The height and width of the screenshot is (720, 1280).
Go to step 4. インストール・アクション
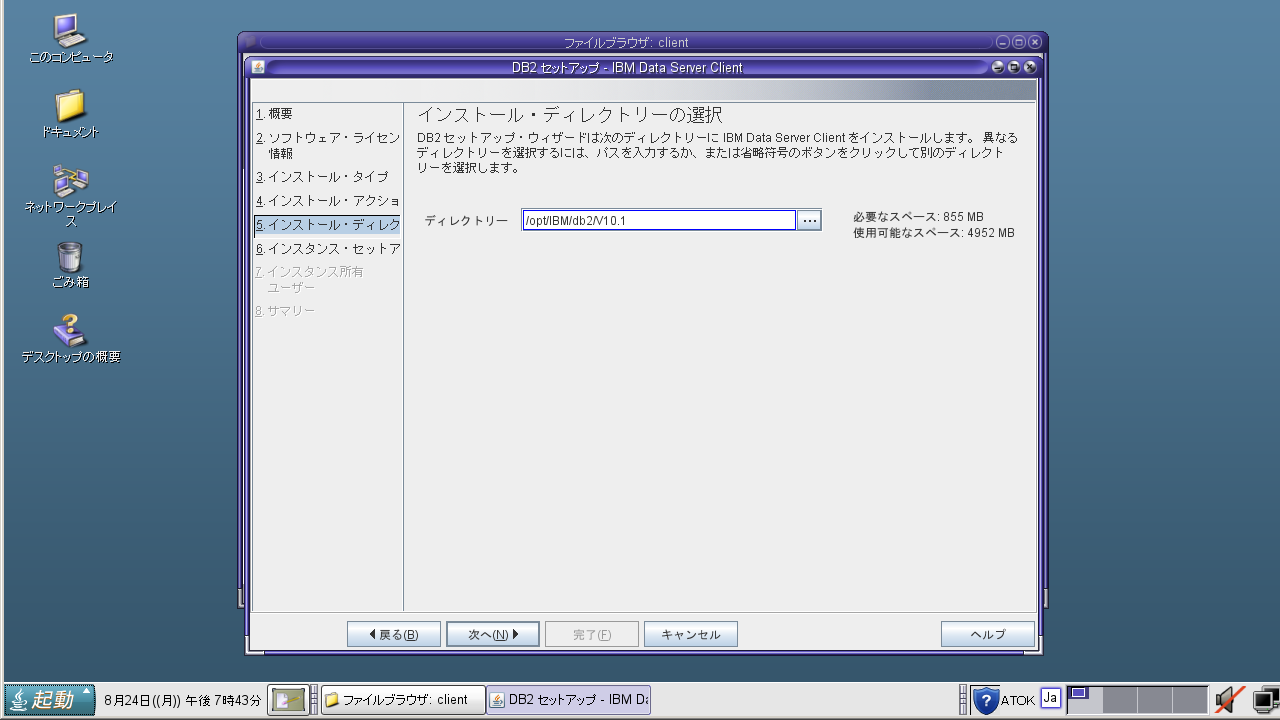327,201
